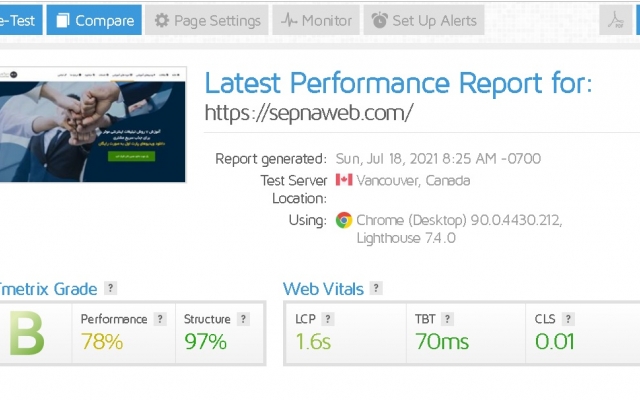This screenshot has width=640, height=400.
Task: Click the CLS help question mark
Action: point(568,319)
